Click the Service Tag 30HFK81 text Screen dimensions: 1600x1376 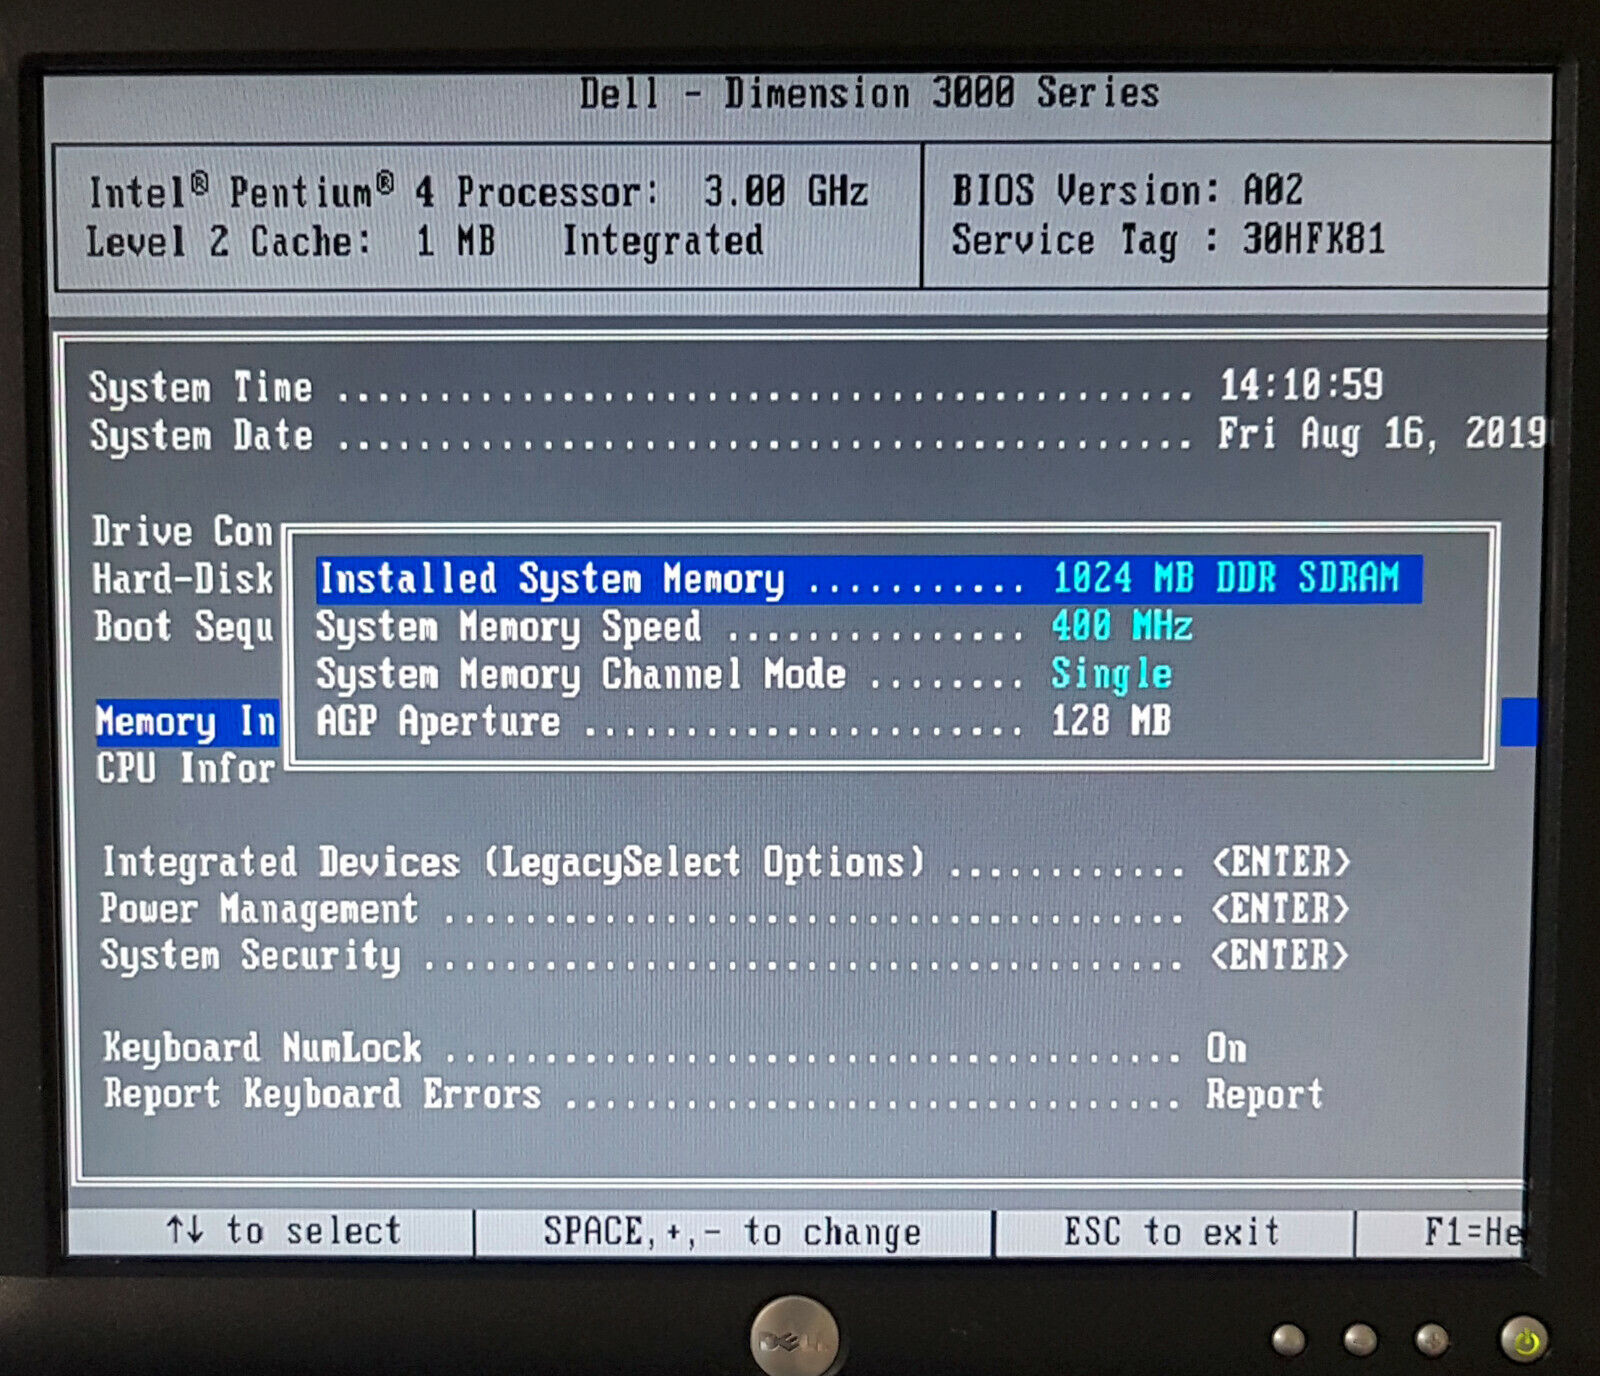coord(1168,240)
